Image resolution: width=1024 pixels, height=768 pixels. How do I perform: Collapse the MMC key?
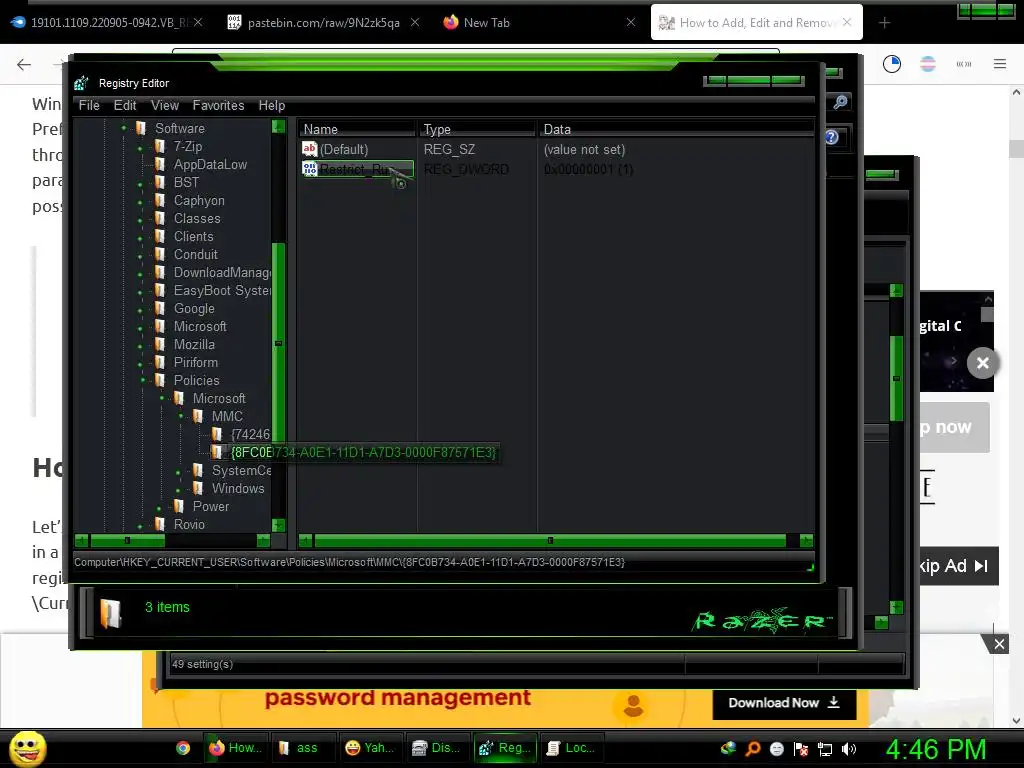coord(181,416)
